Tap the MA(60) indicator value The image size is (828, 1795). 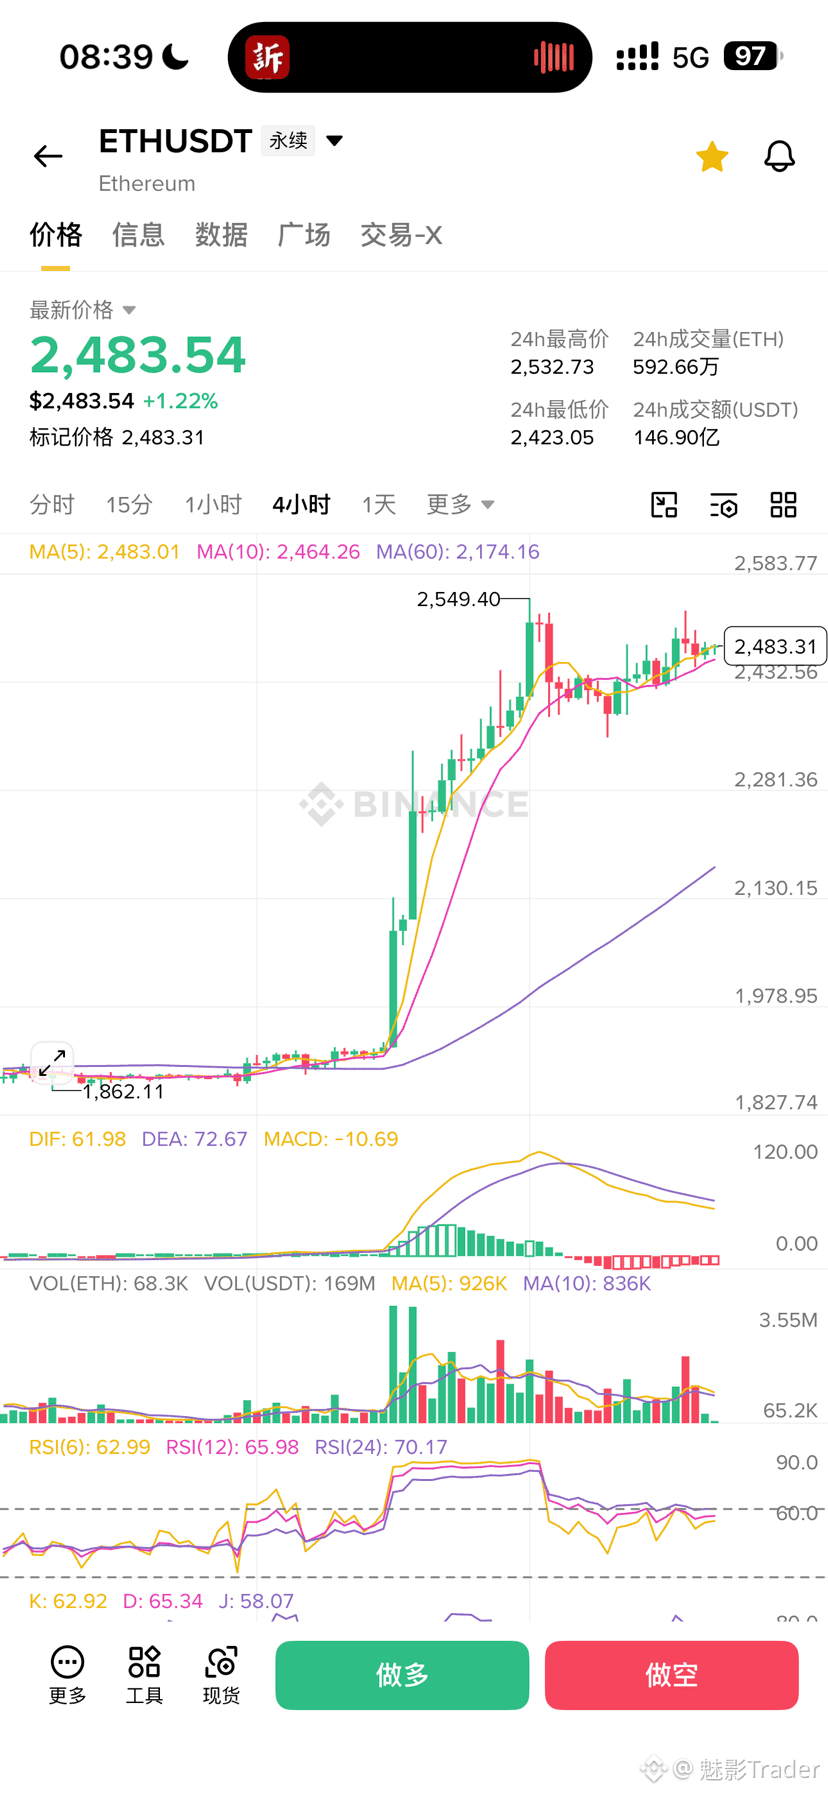(458, 552)
